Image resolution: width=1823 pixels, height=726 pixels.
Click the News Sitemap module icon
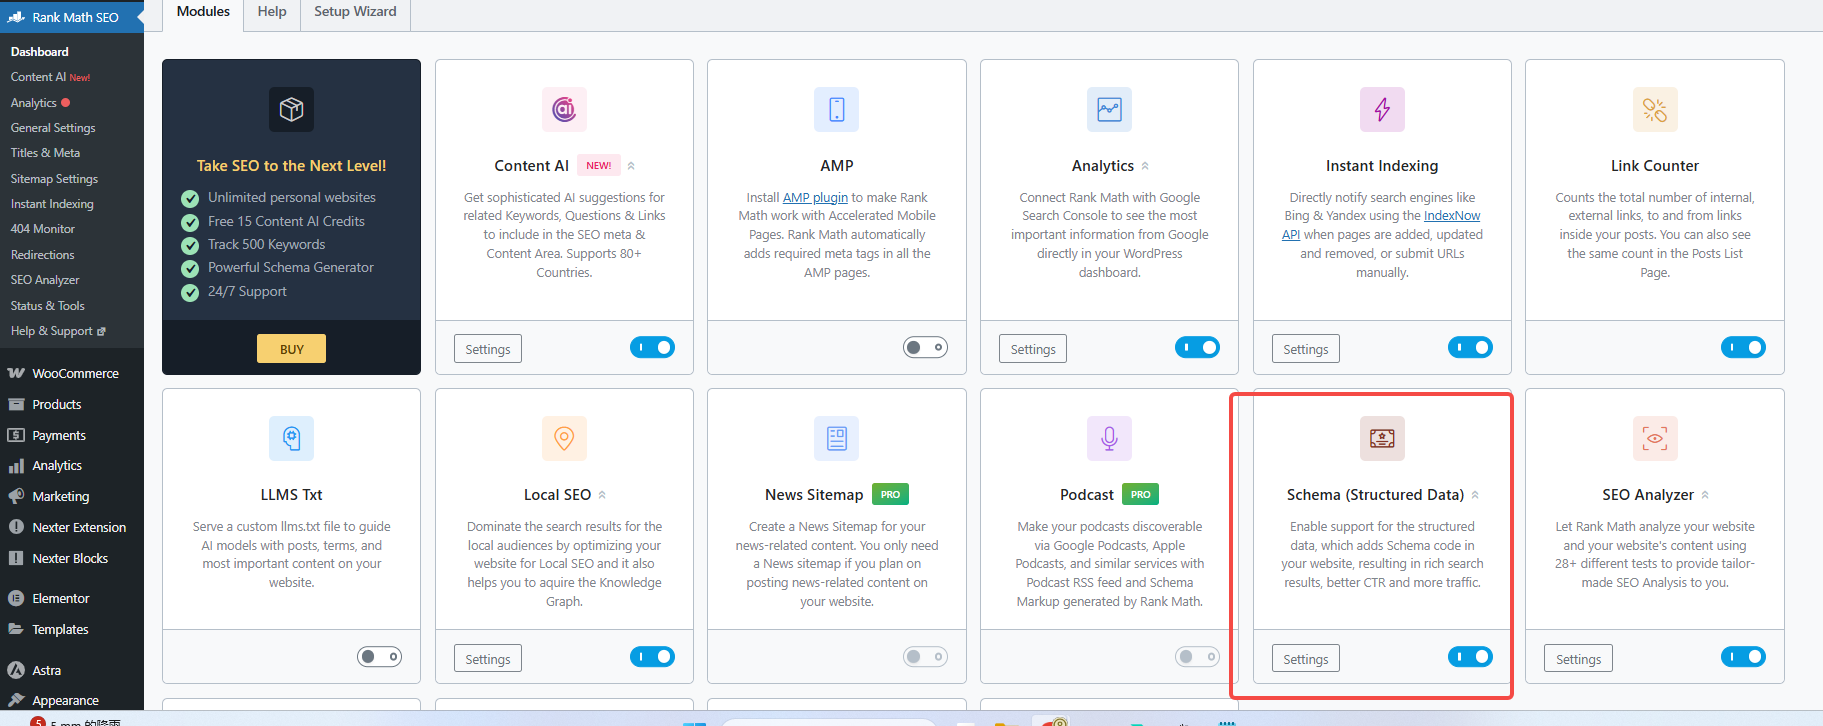[x=837, y=438]
